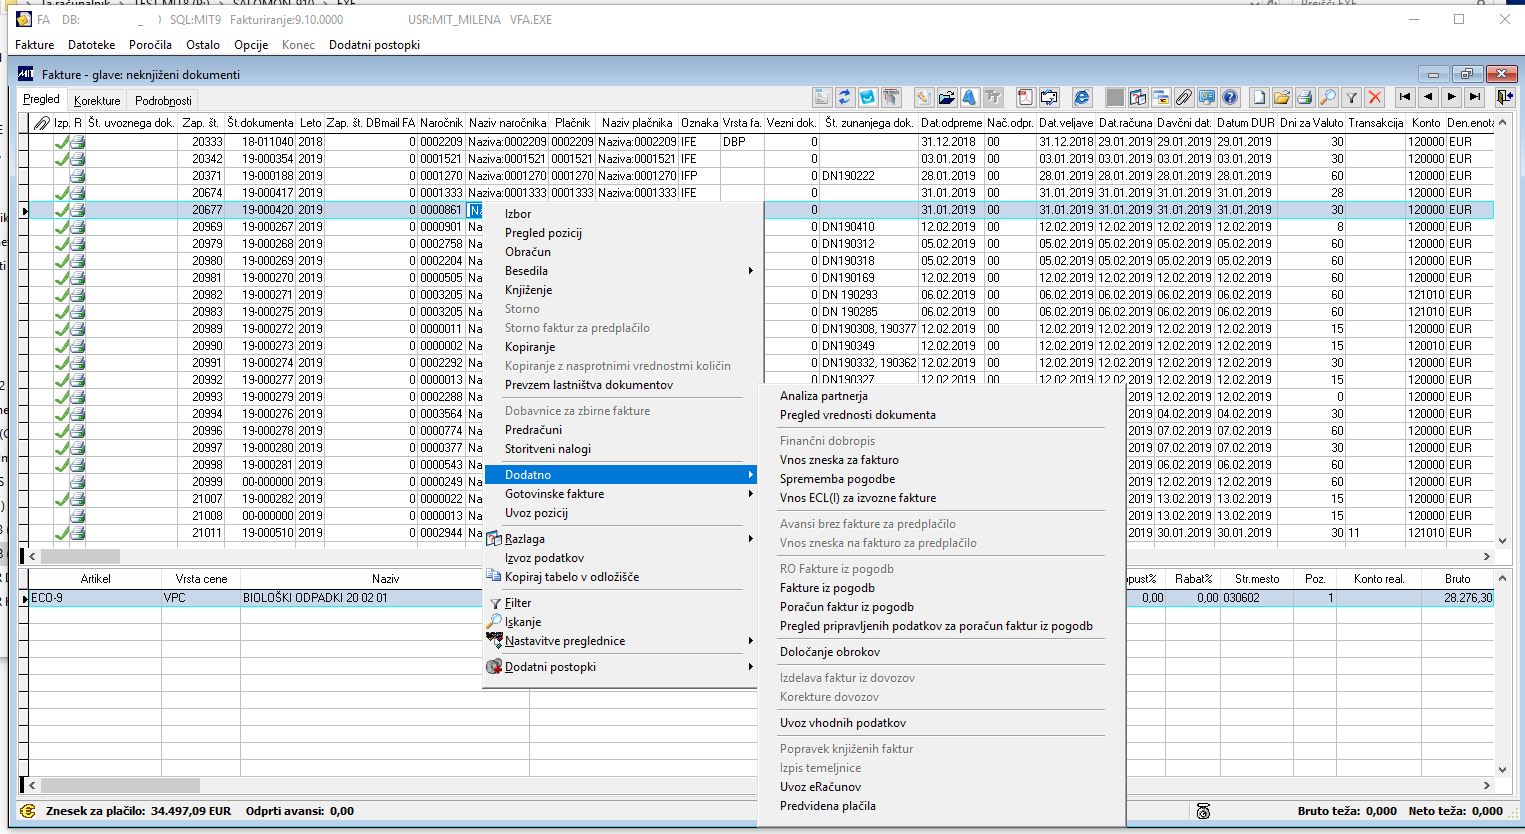Select Filter in the context menu
This screenshot has width=1525, height=834.
coord(518,603)
